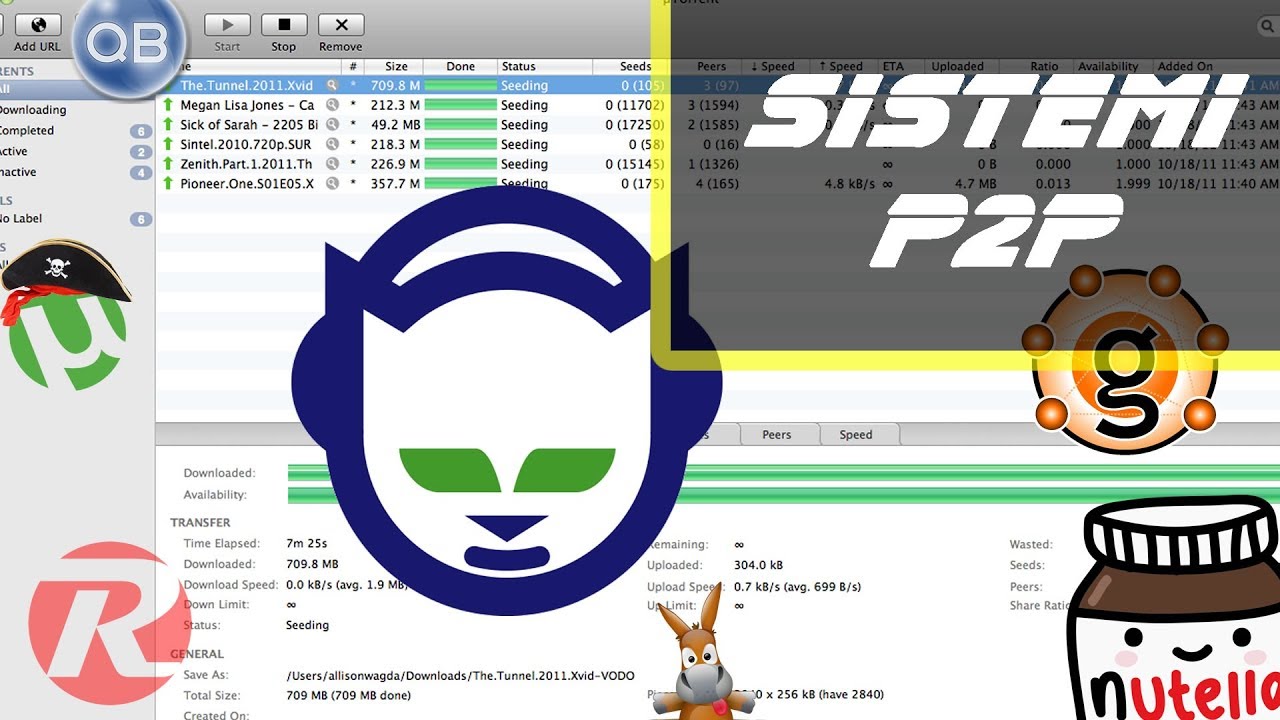Select the Completed category in sidebar
This screenshot has height=720, width=1280.
click(28, 131)
